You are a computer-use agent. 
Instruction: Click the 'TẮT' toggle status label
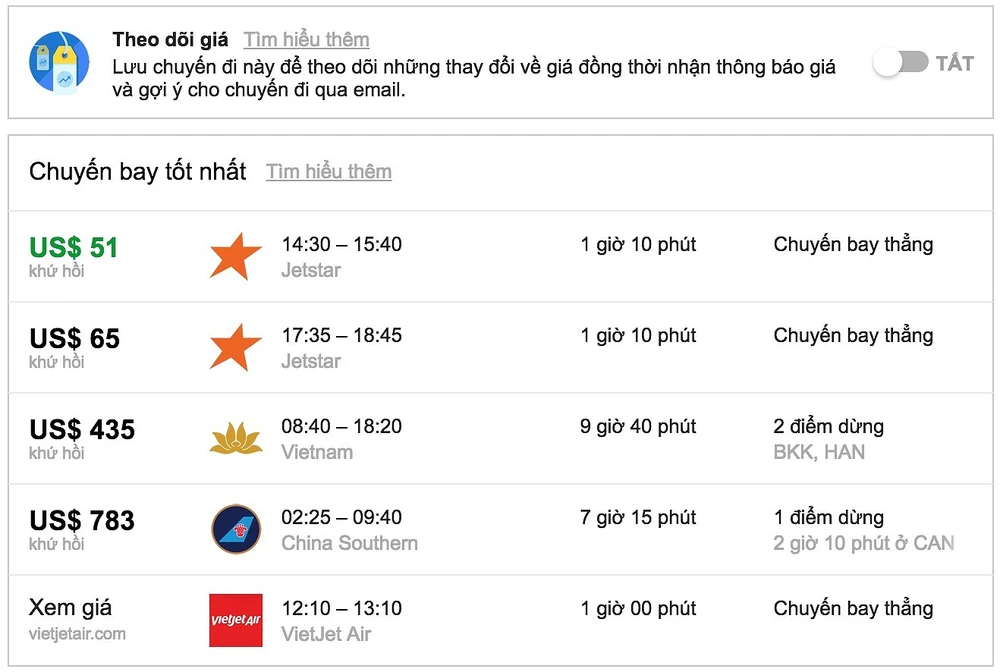click(x=955, y=63)
